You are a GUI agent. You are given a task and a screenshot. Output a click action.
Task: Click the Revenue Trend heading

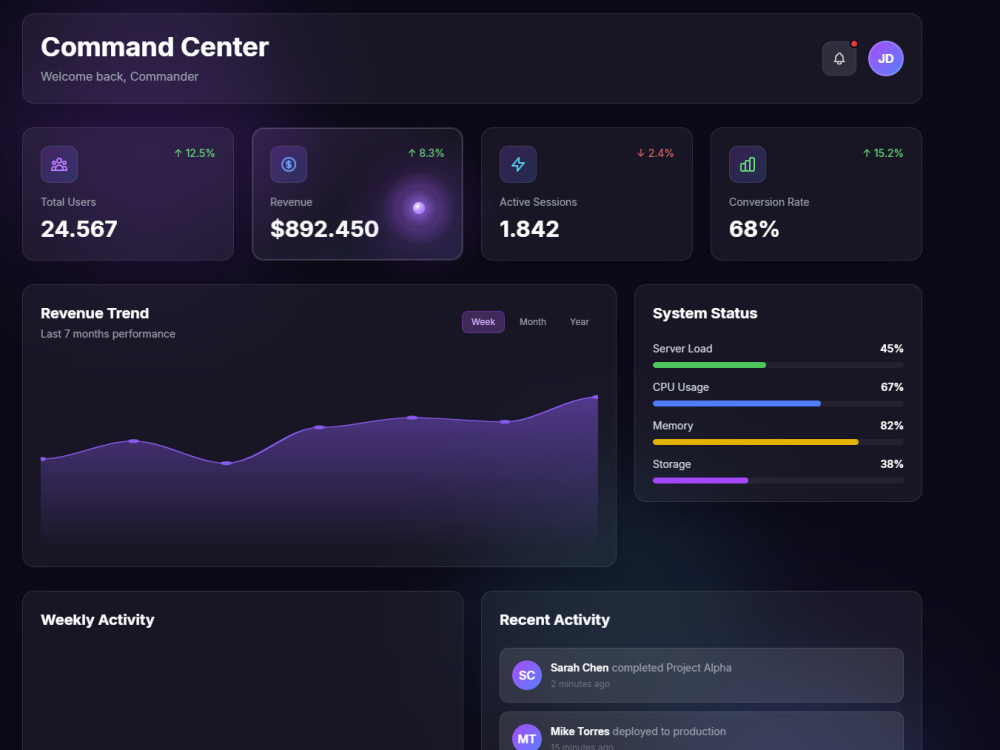[x=95, y=313]
